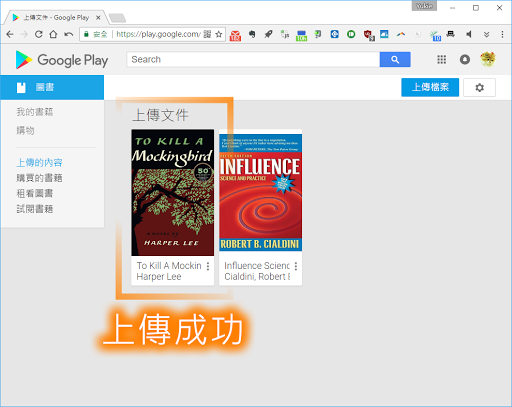Open the QR code icon in address bar
512x407 pixels.
point(207,34)
